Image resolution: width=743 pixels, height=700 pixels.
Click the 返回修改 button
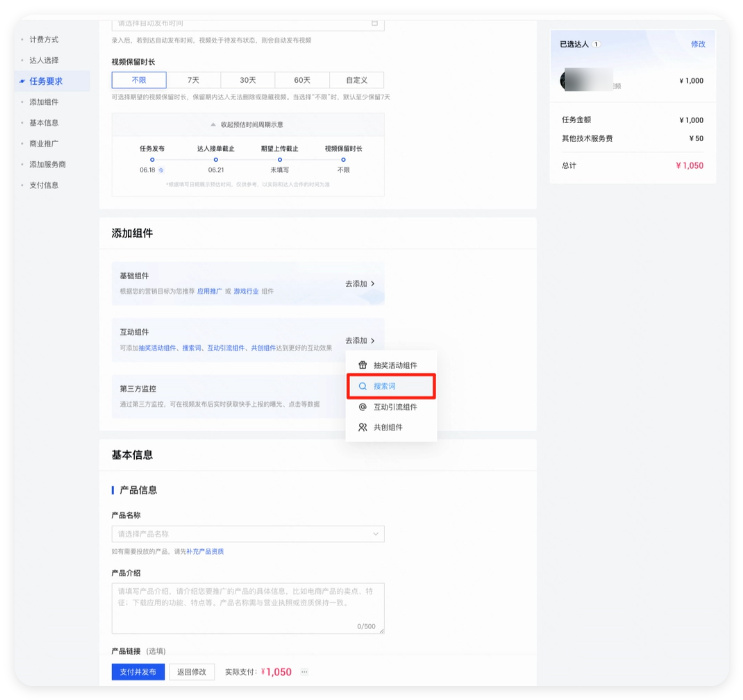click(192, 672)
